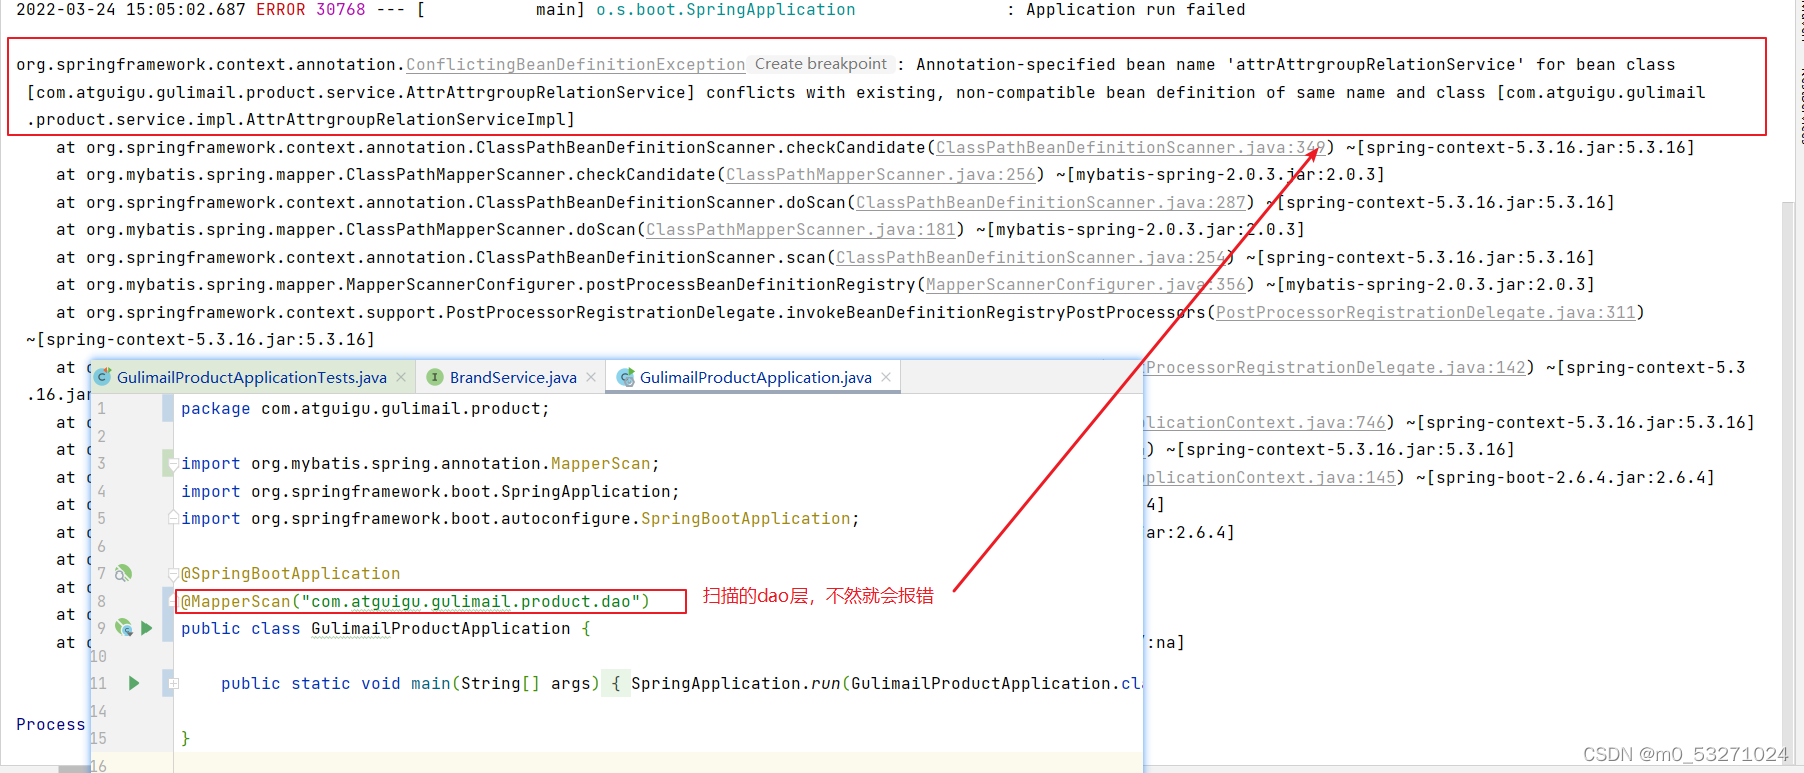Screen dimensions: 1804x773
Task: Click the 'Application run failed' log message
Action: click(x=1135, y=10)
